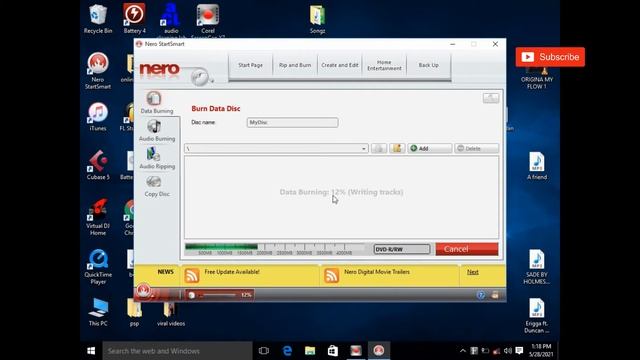The height and width of the screenshot is (360, 640).
Task: Open the Windows Start menu
Action: (x=91, y=351)
